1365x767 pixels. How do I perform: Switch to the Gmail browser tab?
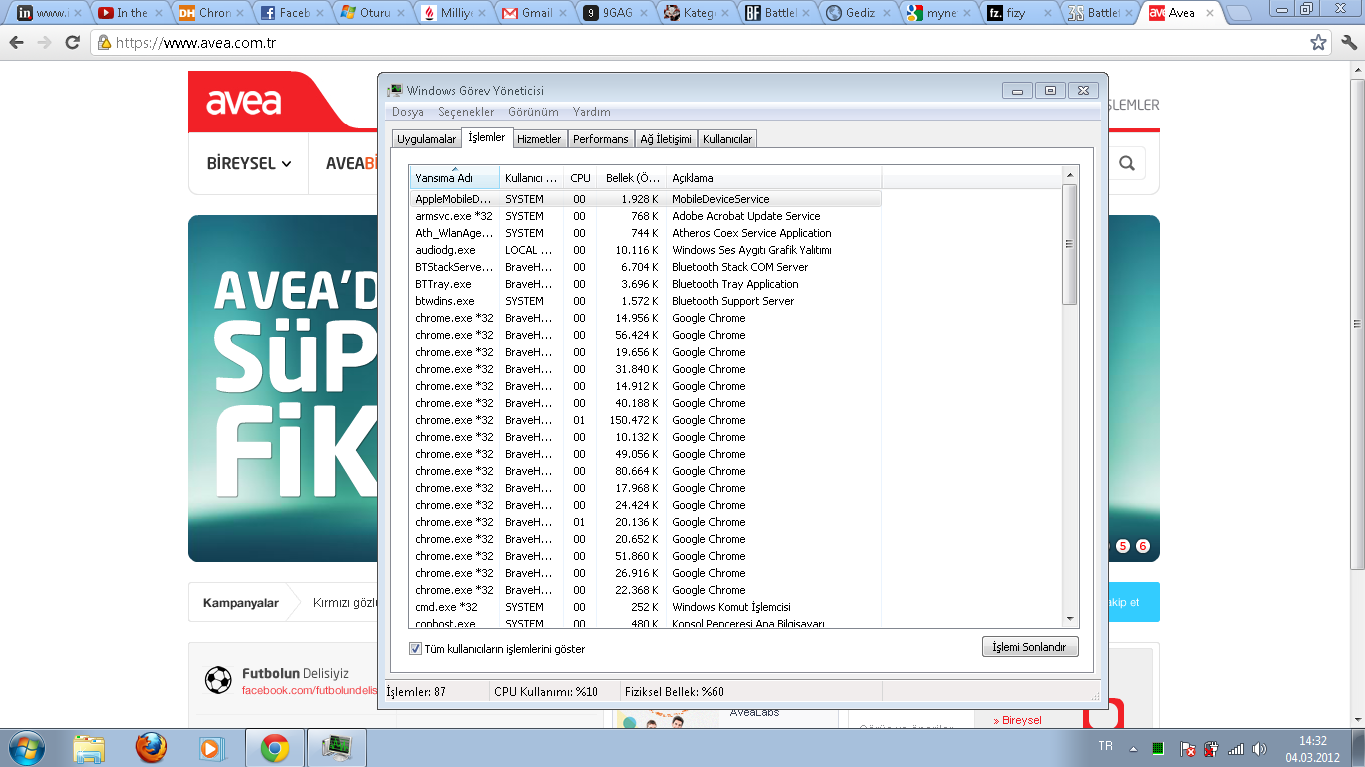pyautogui.click(x=533, y=13)
